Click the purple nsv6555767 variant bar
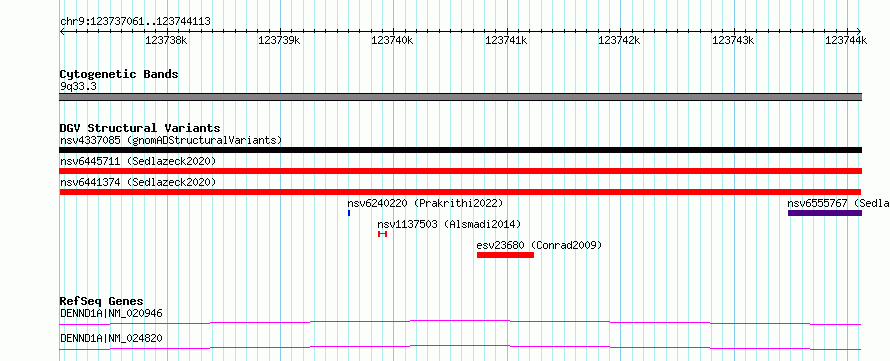 coord(825,213)
